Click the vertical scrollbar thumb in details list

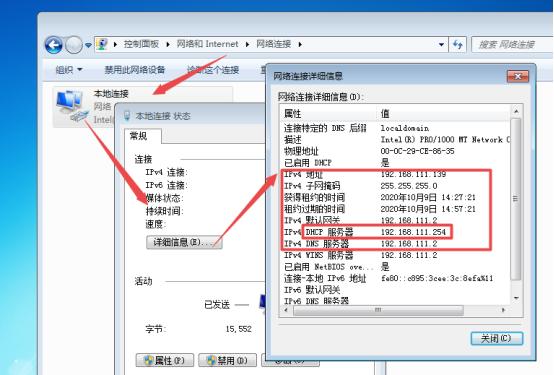(x=516, y=199)
